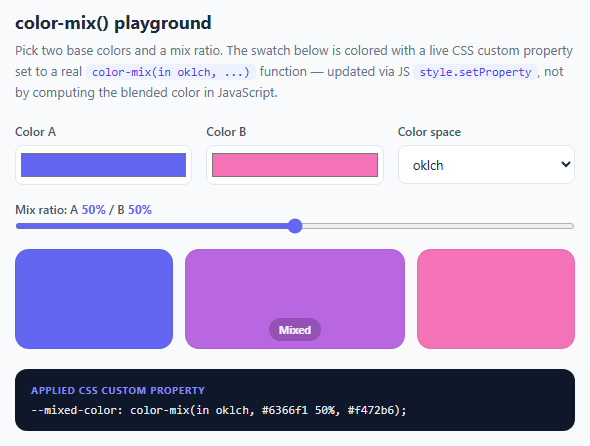The image size is (590, 446).
Task: Click the 'style.setProperty' inline code
Action: tap(475, 72)
